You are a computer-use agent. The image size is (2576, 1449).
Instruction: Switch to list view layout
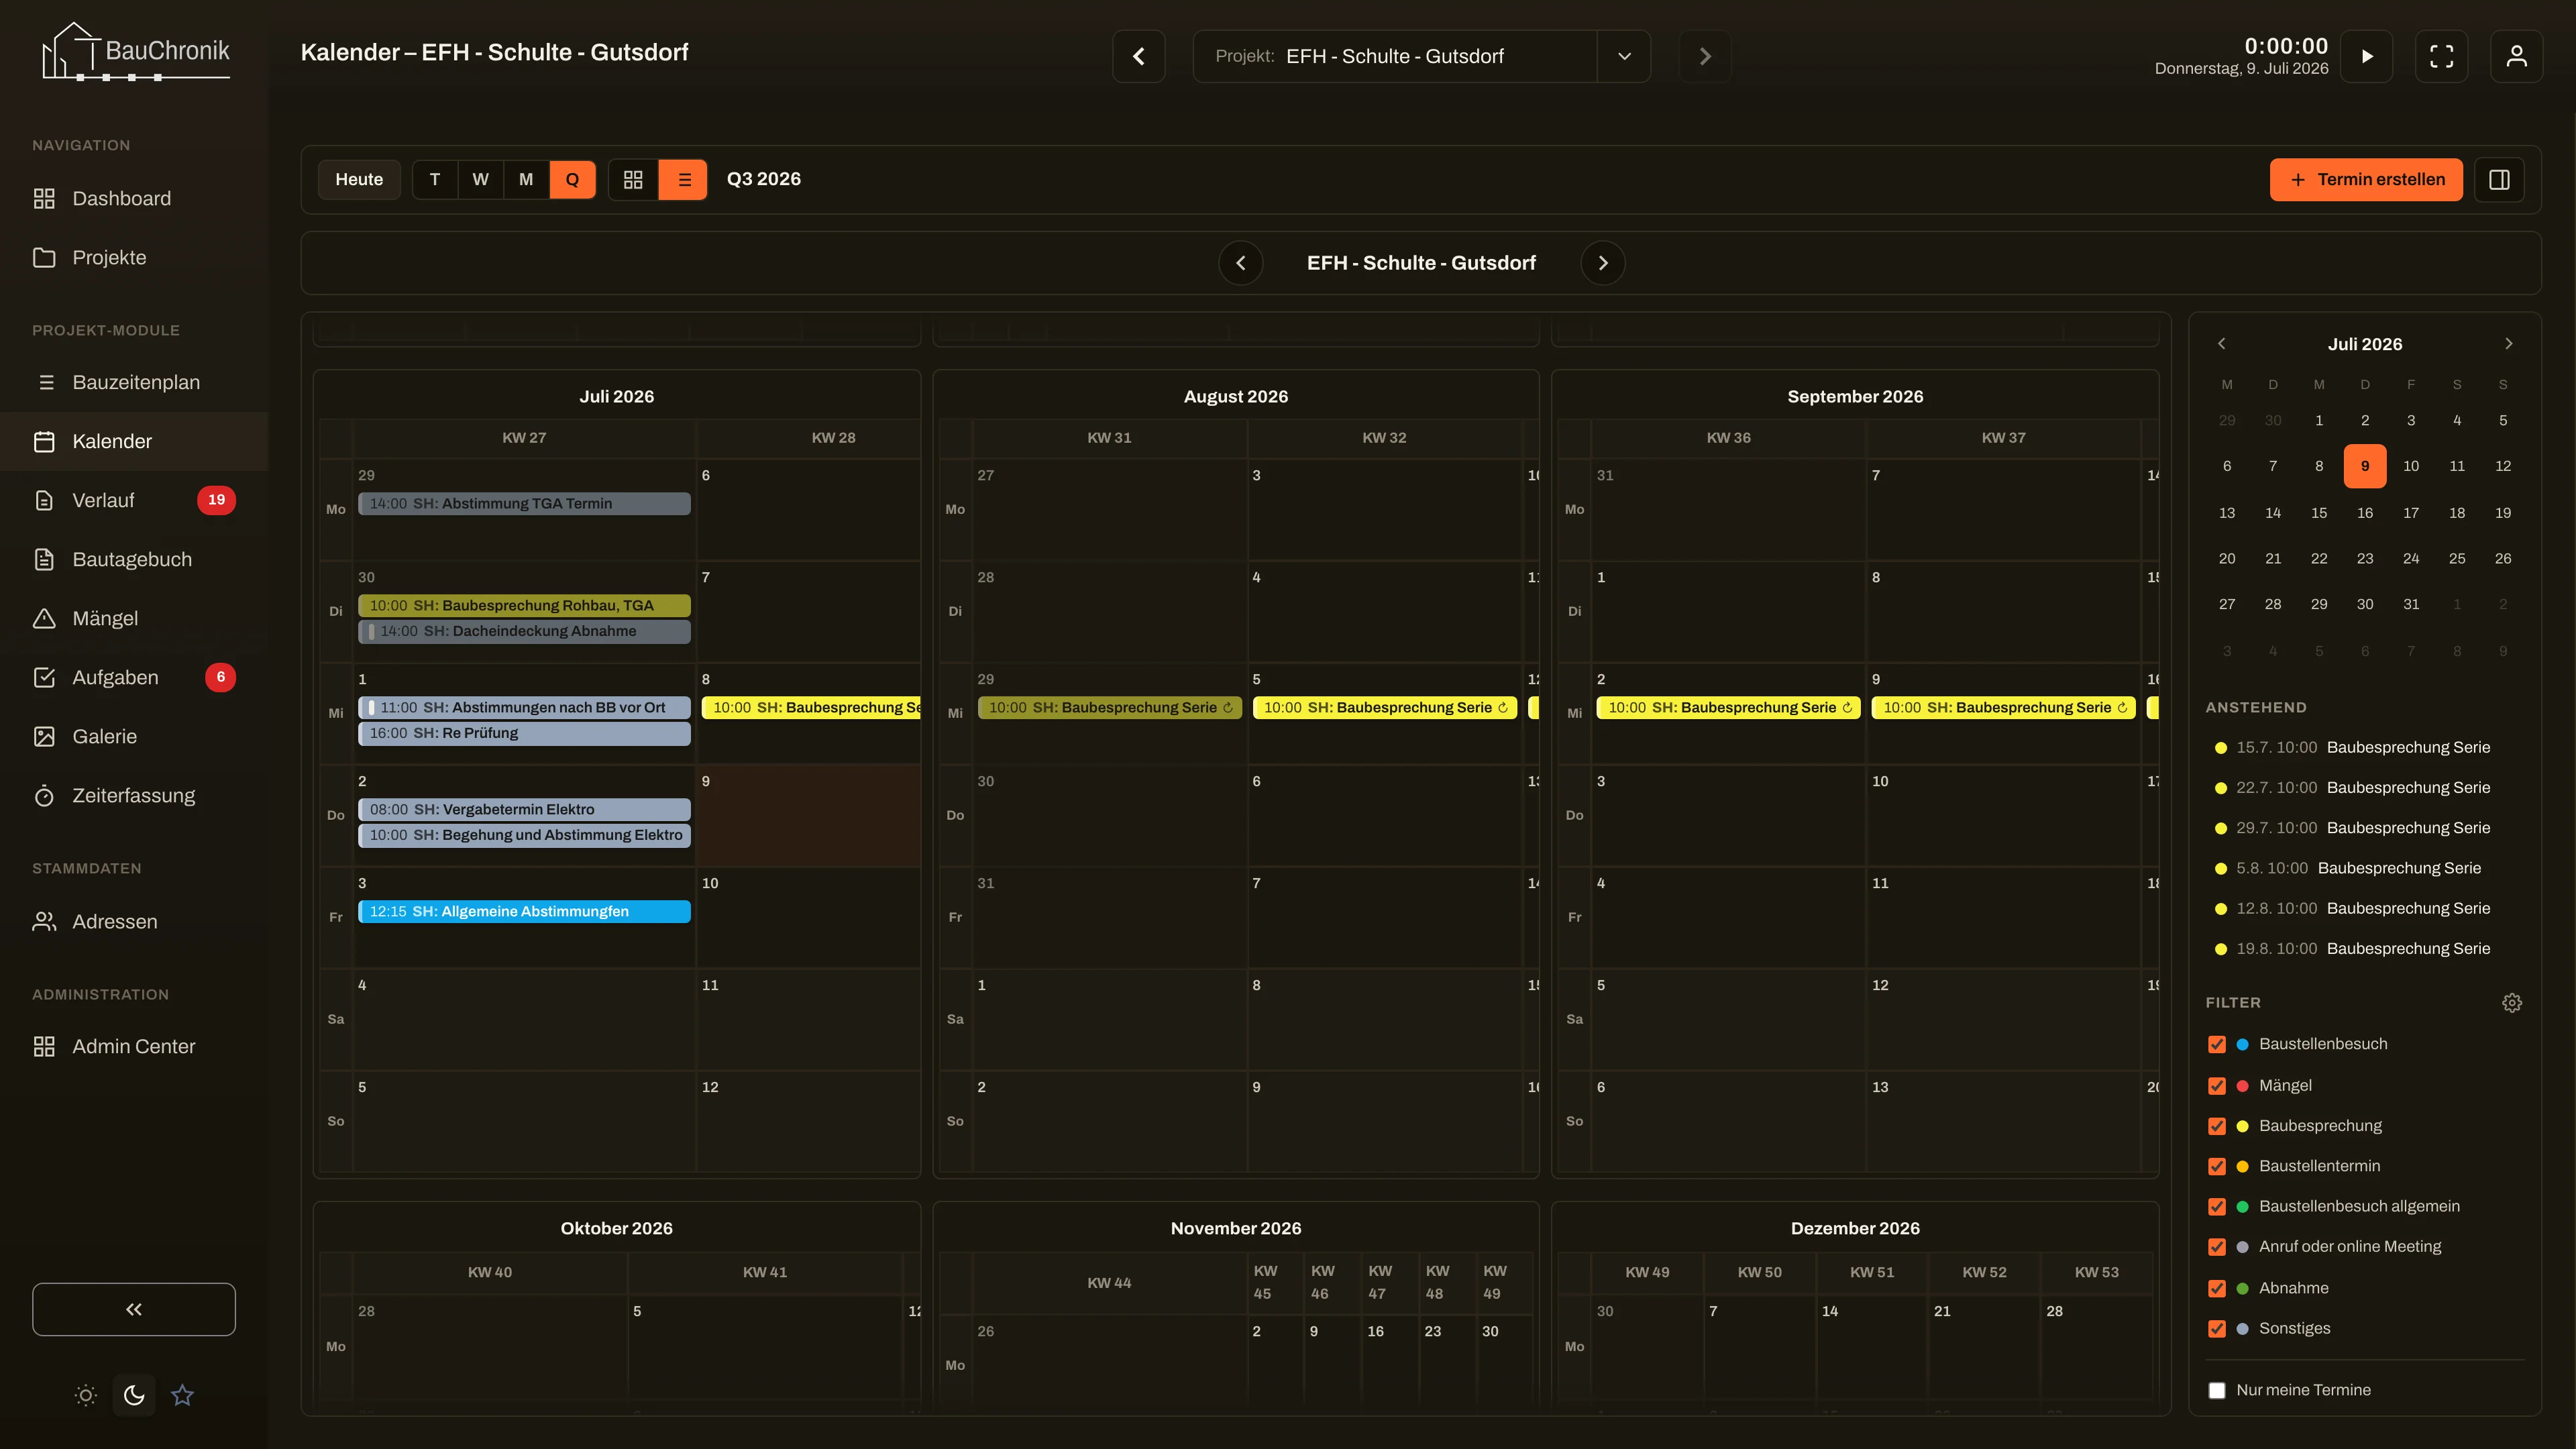tap(684, 179)
